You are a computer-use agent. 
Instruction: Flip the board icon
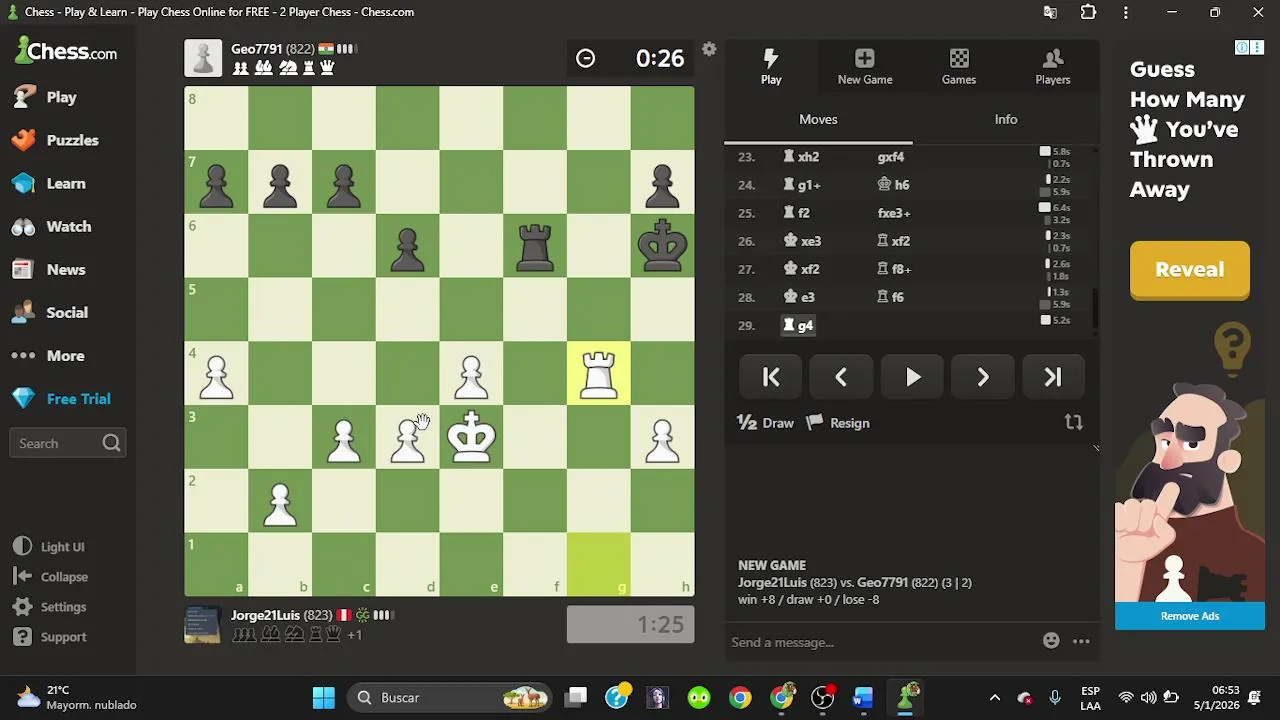pos(1073,423)
